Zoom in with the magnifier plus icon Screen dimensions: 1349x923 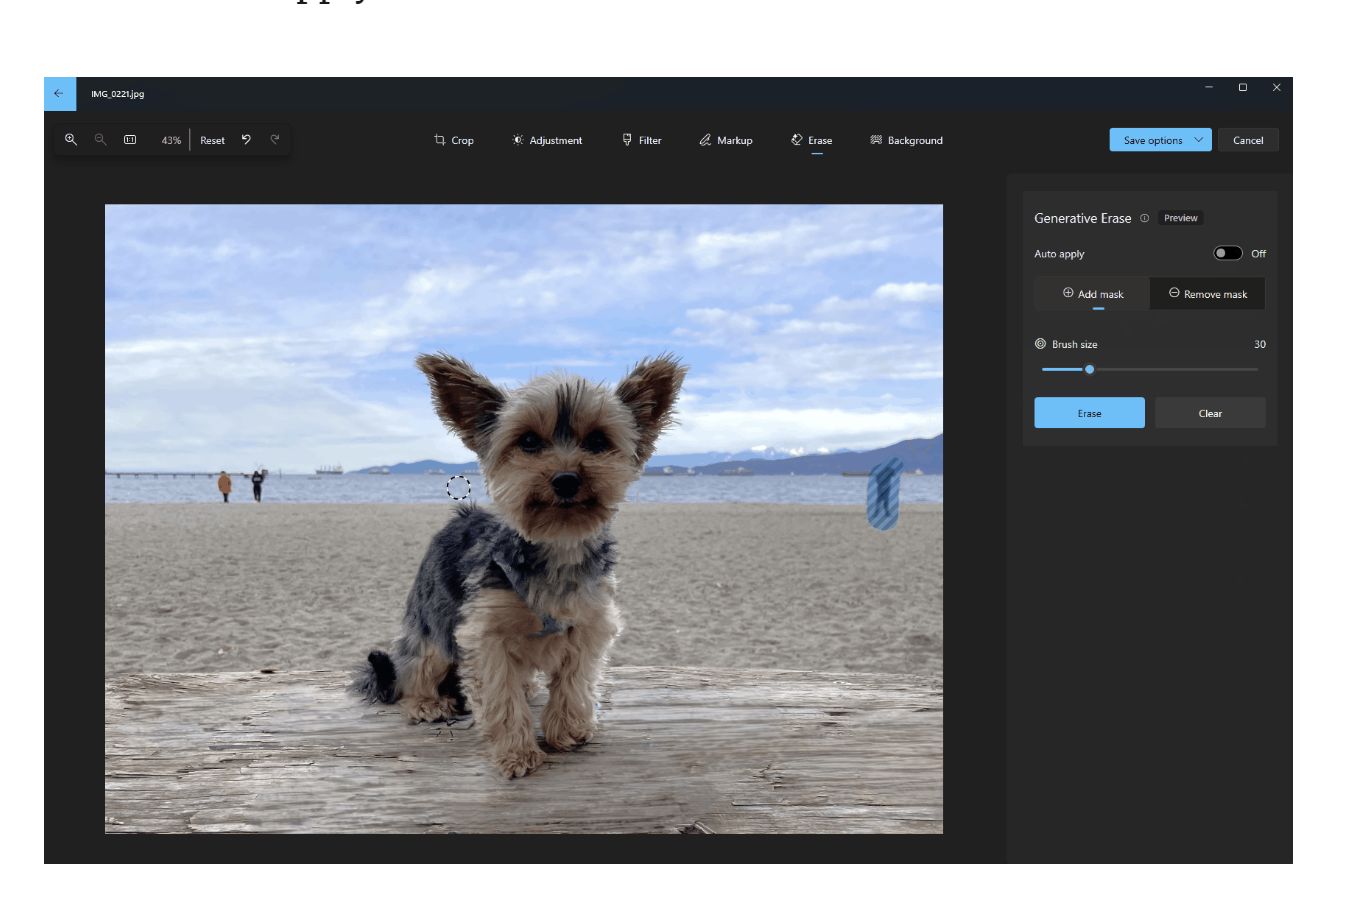[x=71, y=140]
